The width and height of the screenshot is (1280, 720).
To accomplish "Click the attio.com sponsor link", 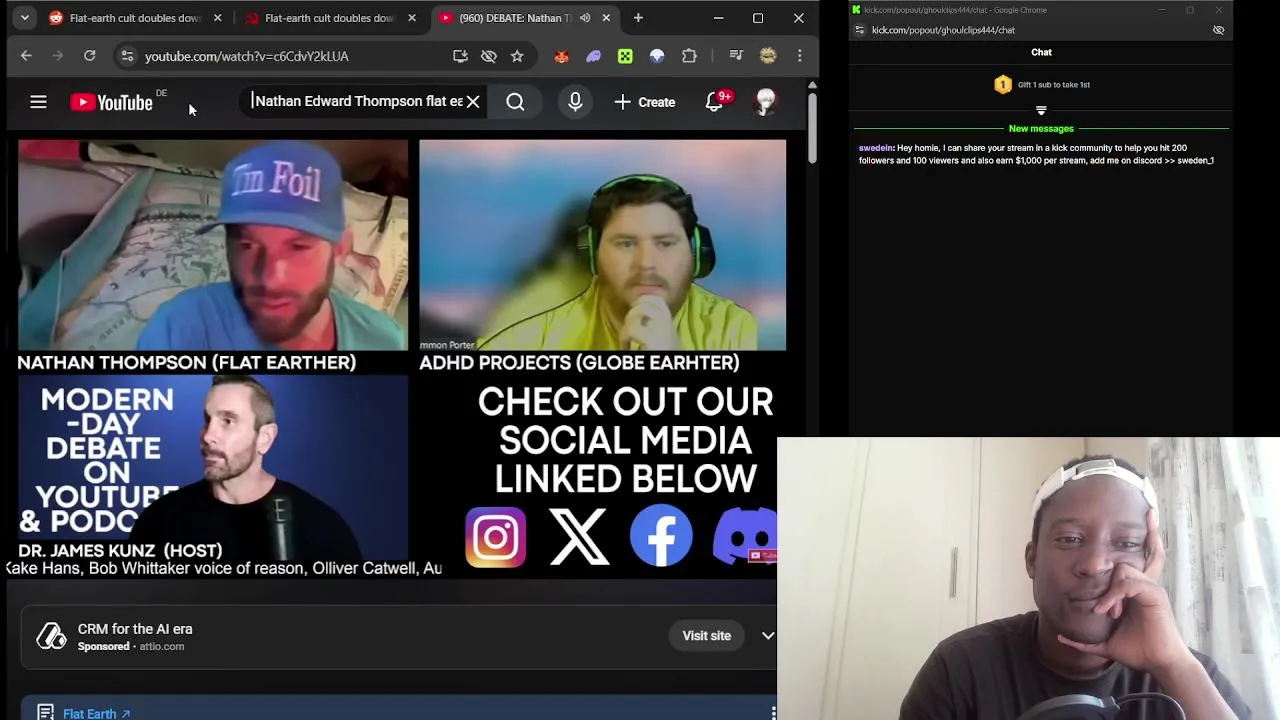I will (x=162, y=647).
